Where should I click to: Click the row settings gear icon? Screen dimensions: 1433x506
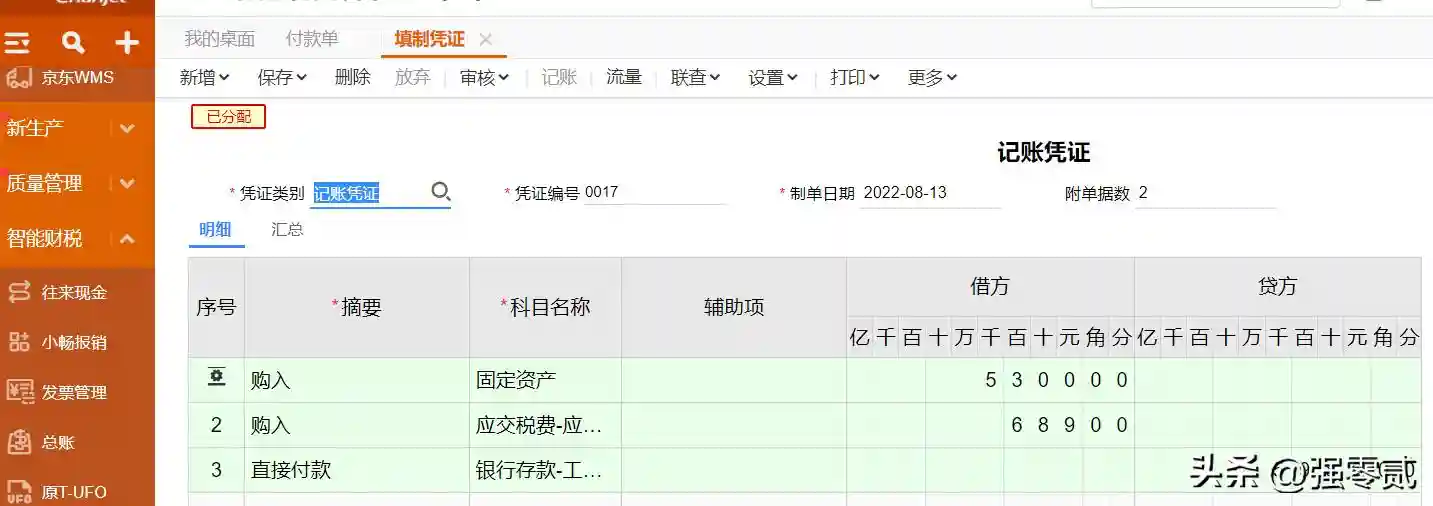[x=216, y=377]
